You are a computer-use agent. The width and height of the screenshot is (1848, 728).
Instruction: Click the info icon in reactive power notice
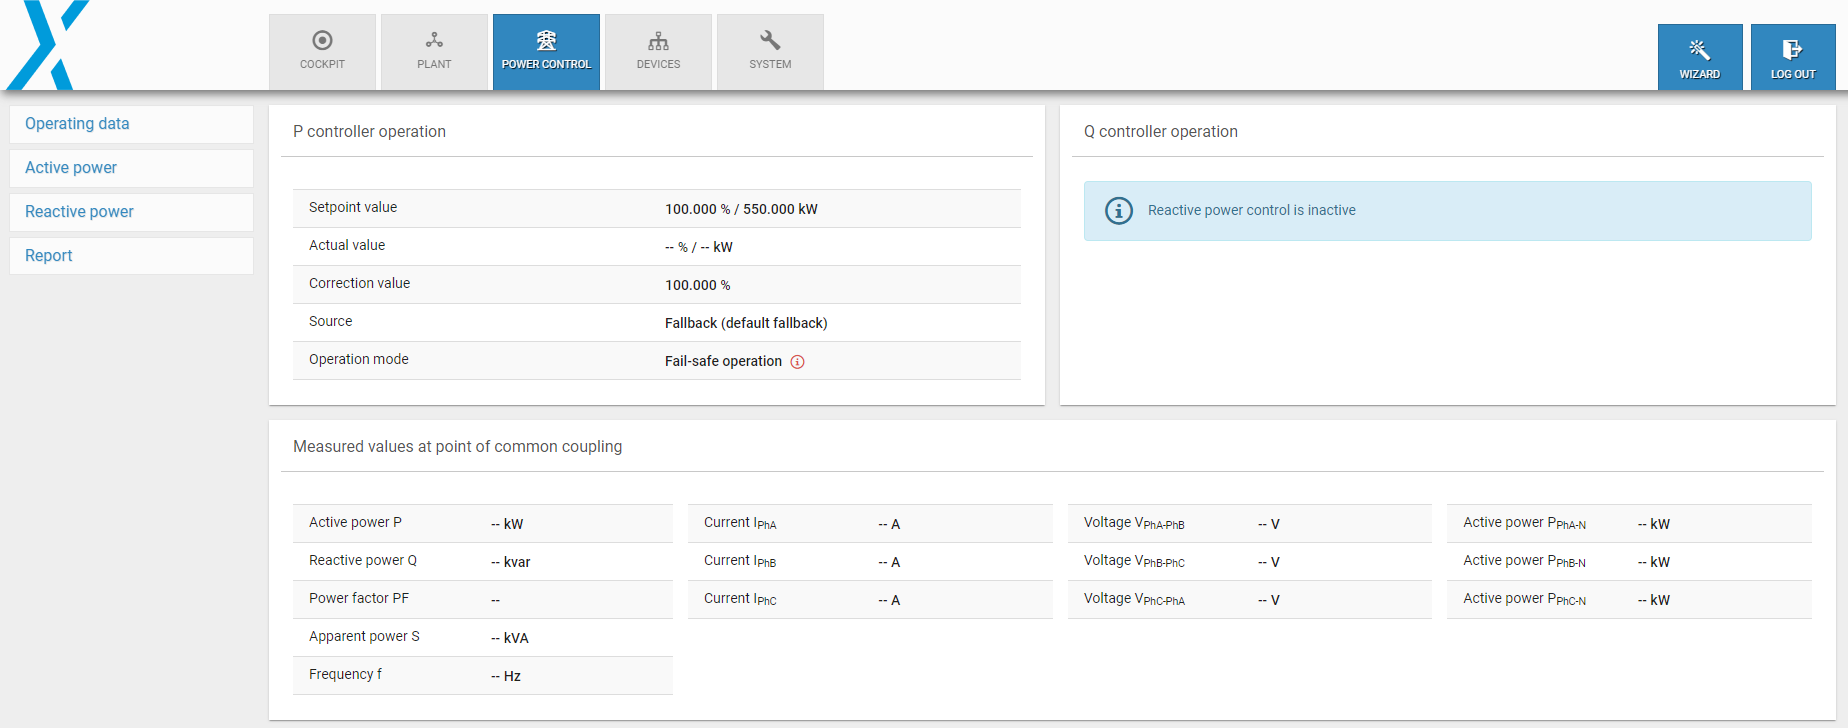click(1119, 211)
